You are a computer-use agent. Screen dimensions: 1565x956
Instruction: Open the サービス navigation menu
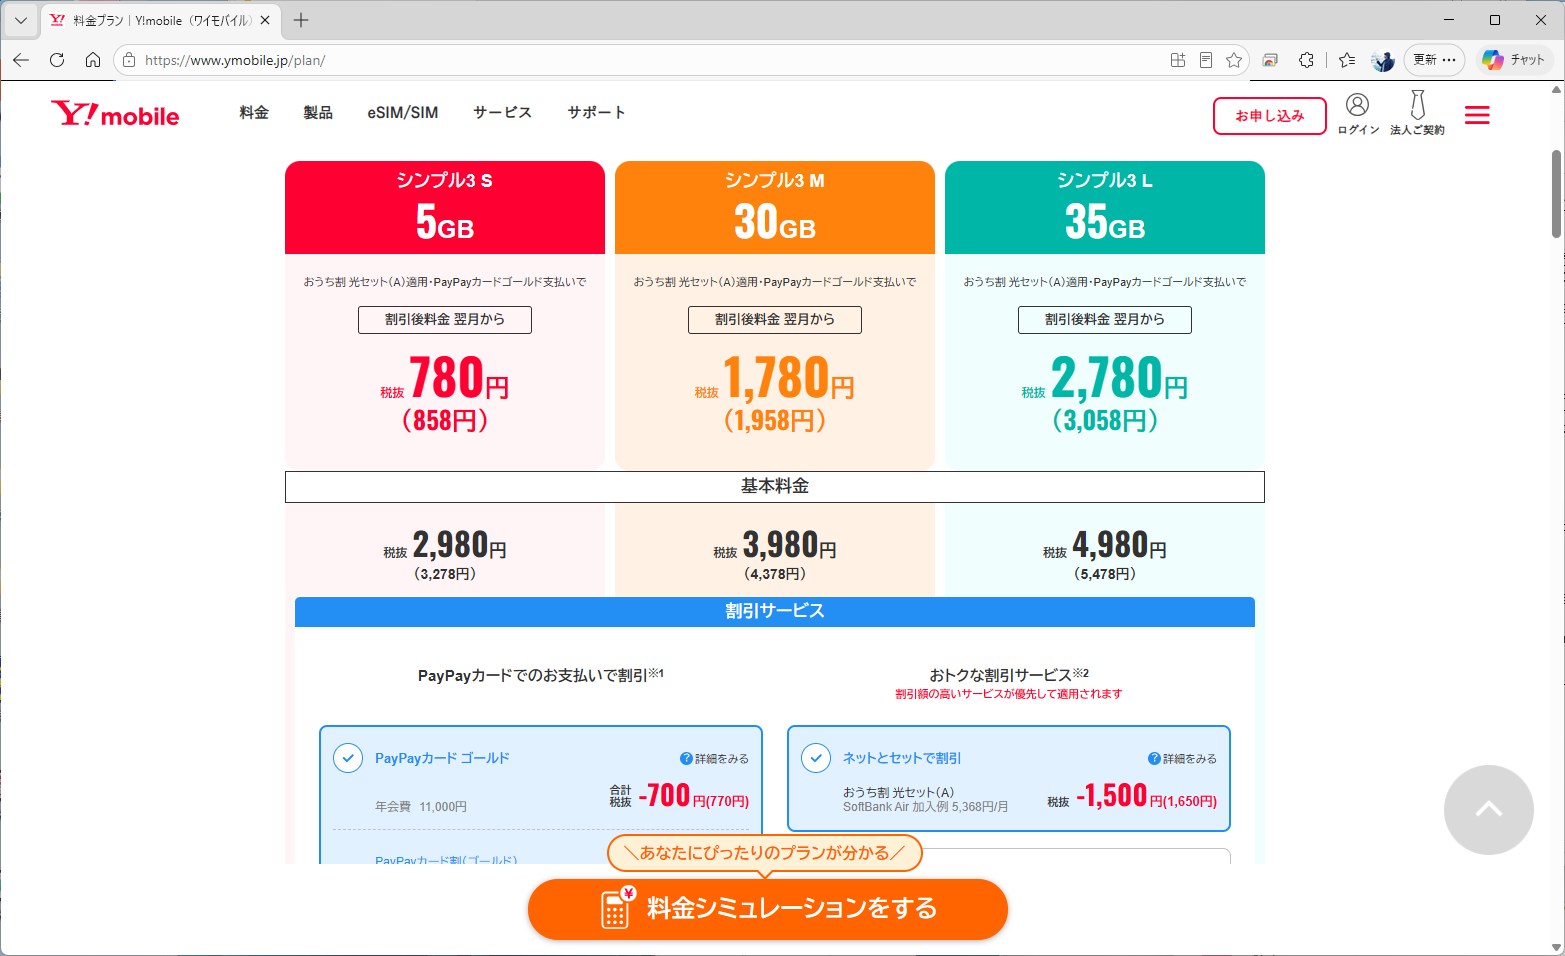point(503,112)
